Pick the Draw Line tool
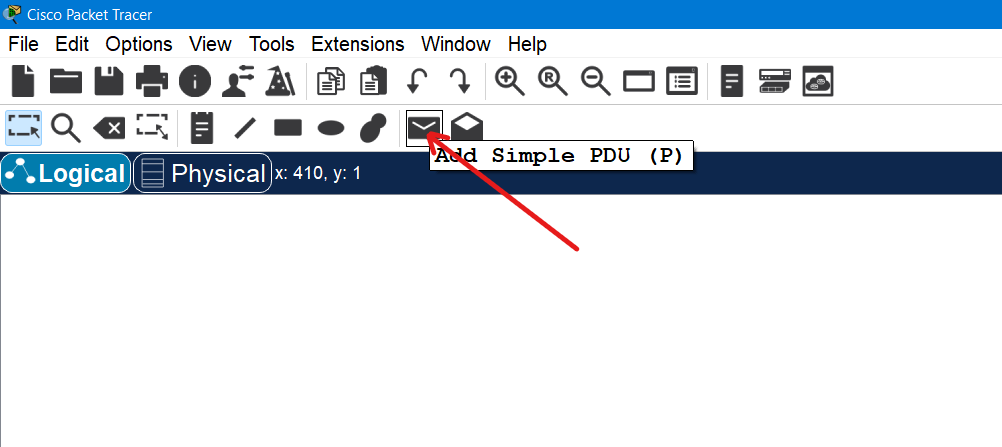This screenshot has width=1002, height=447. [245, 128]
